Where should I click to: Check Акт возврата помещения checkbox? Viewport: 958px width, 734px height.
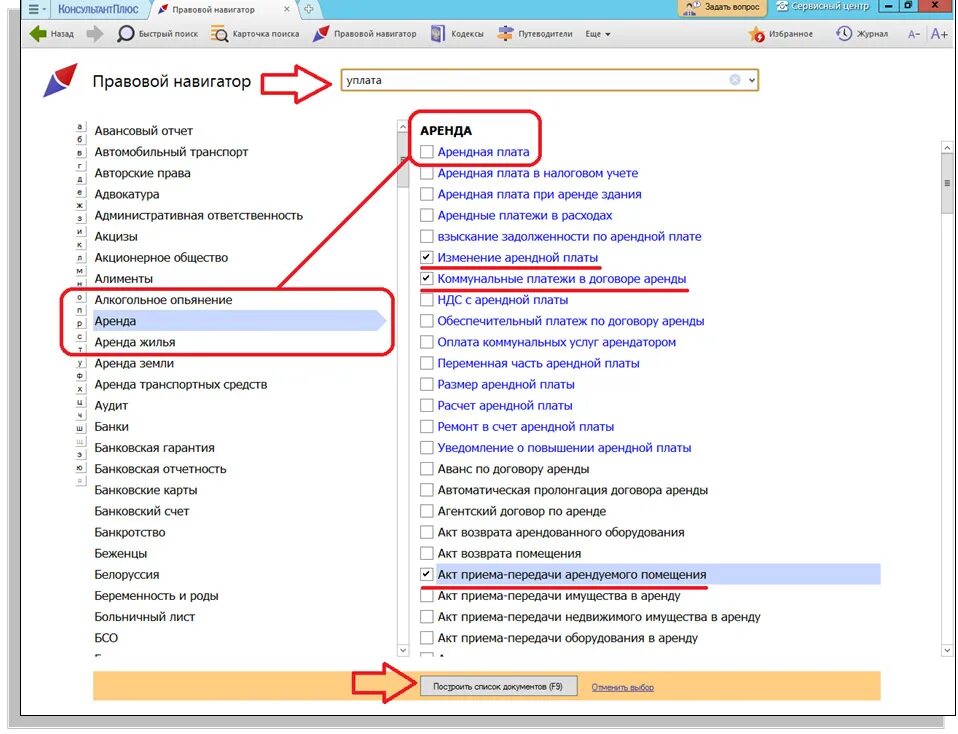[x=426, y=553]
